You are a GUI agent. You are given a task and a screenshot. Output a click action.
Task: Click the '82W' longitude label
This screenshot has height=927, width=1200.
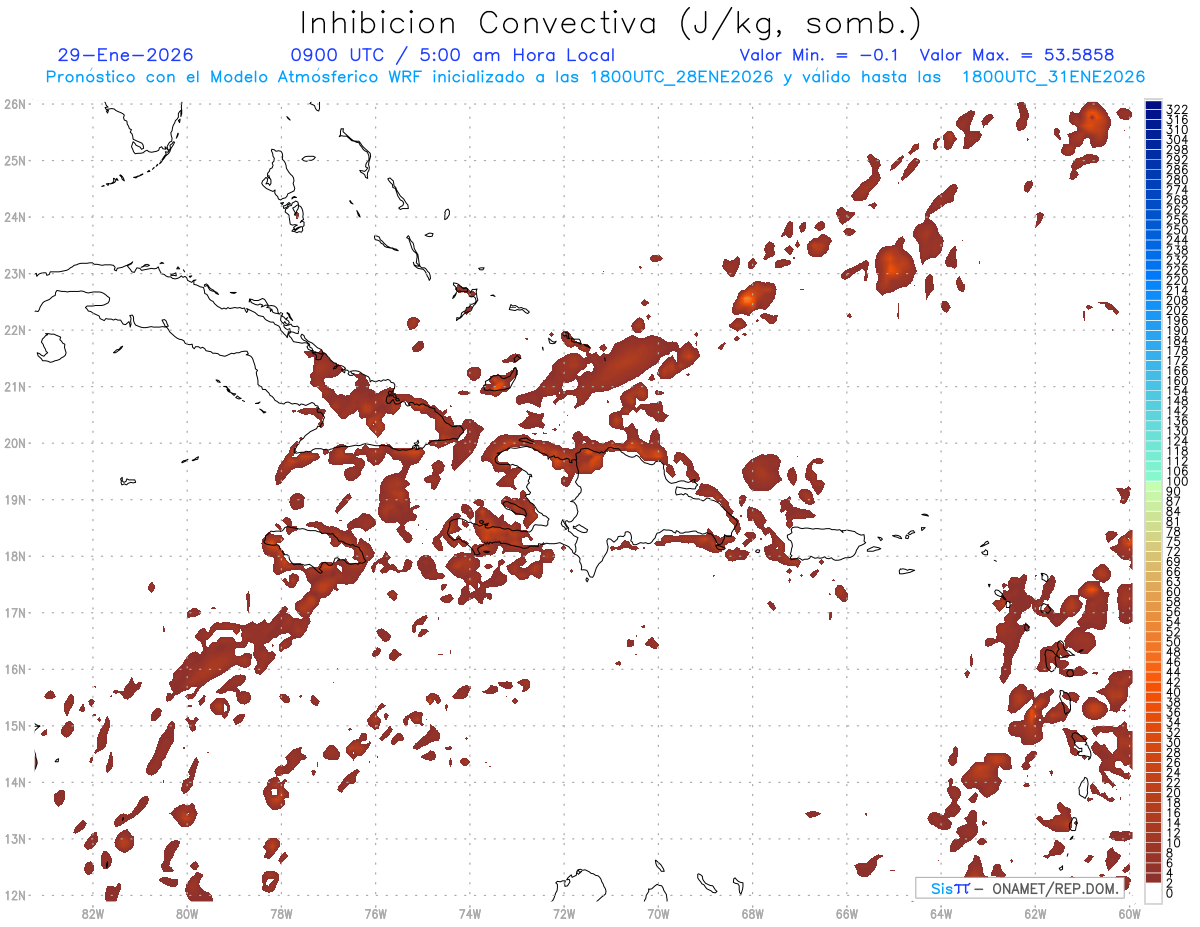92,912
